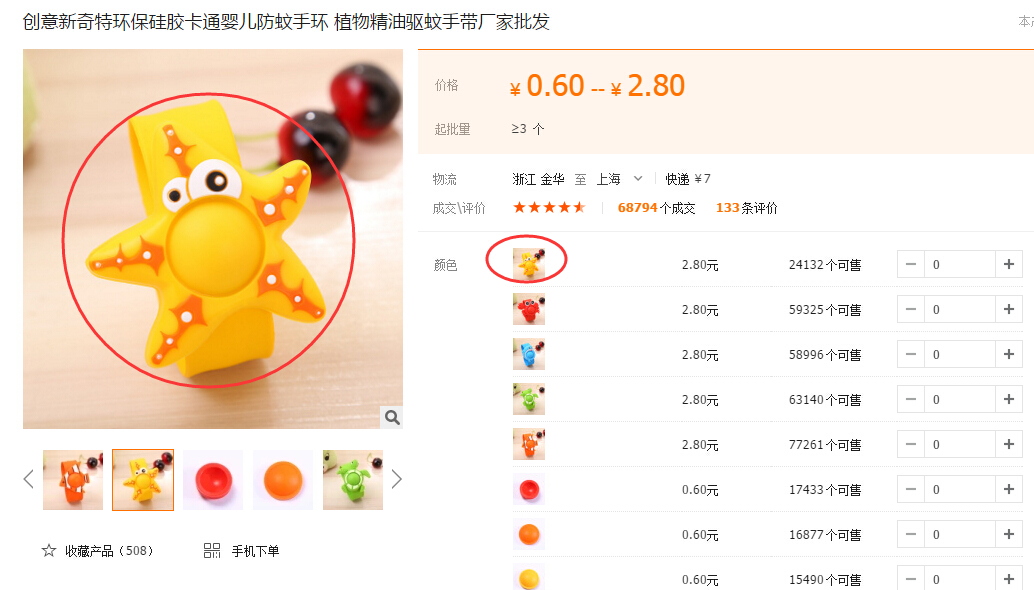
Task: Open the 133条评价 reviews link
Action: [746, 208]
